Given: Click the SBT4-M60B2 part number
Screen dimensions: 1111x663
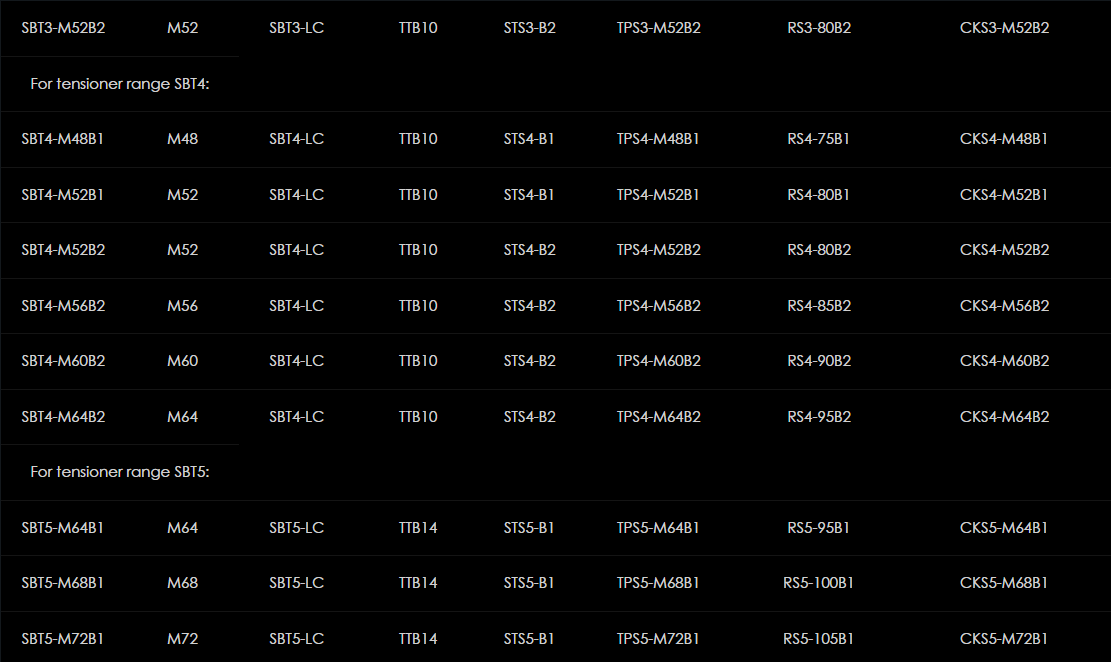Looking at the screenshot, I should [63, 361].
